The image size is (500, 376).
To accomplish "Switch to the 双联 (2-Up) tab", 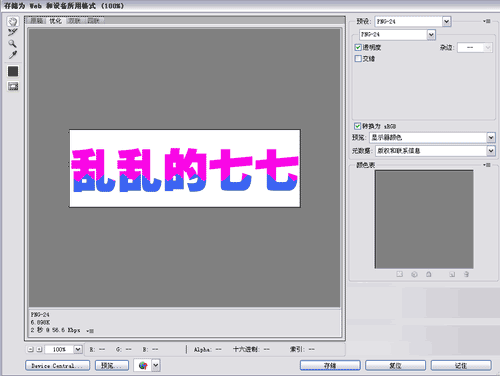I will (74, 21).
